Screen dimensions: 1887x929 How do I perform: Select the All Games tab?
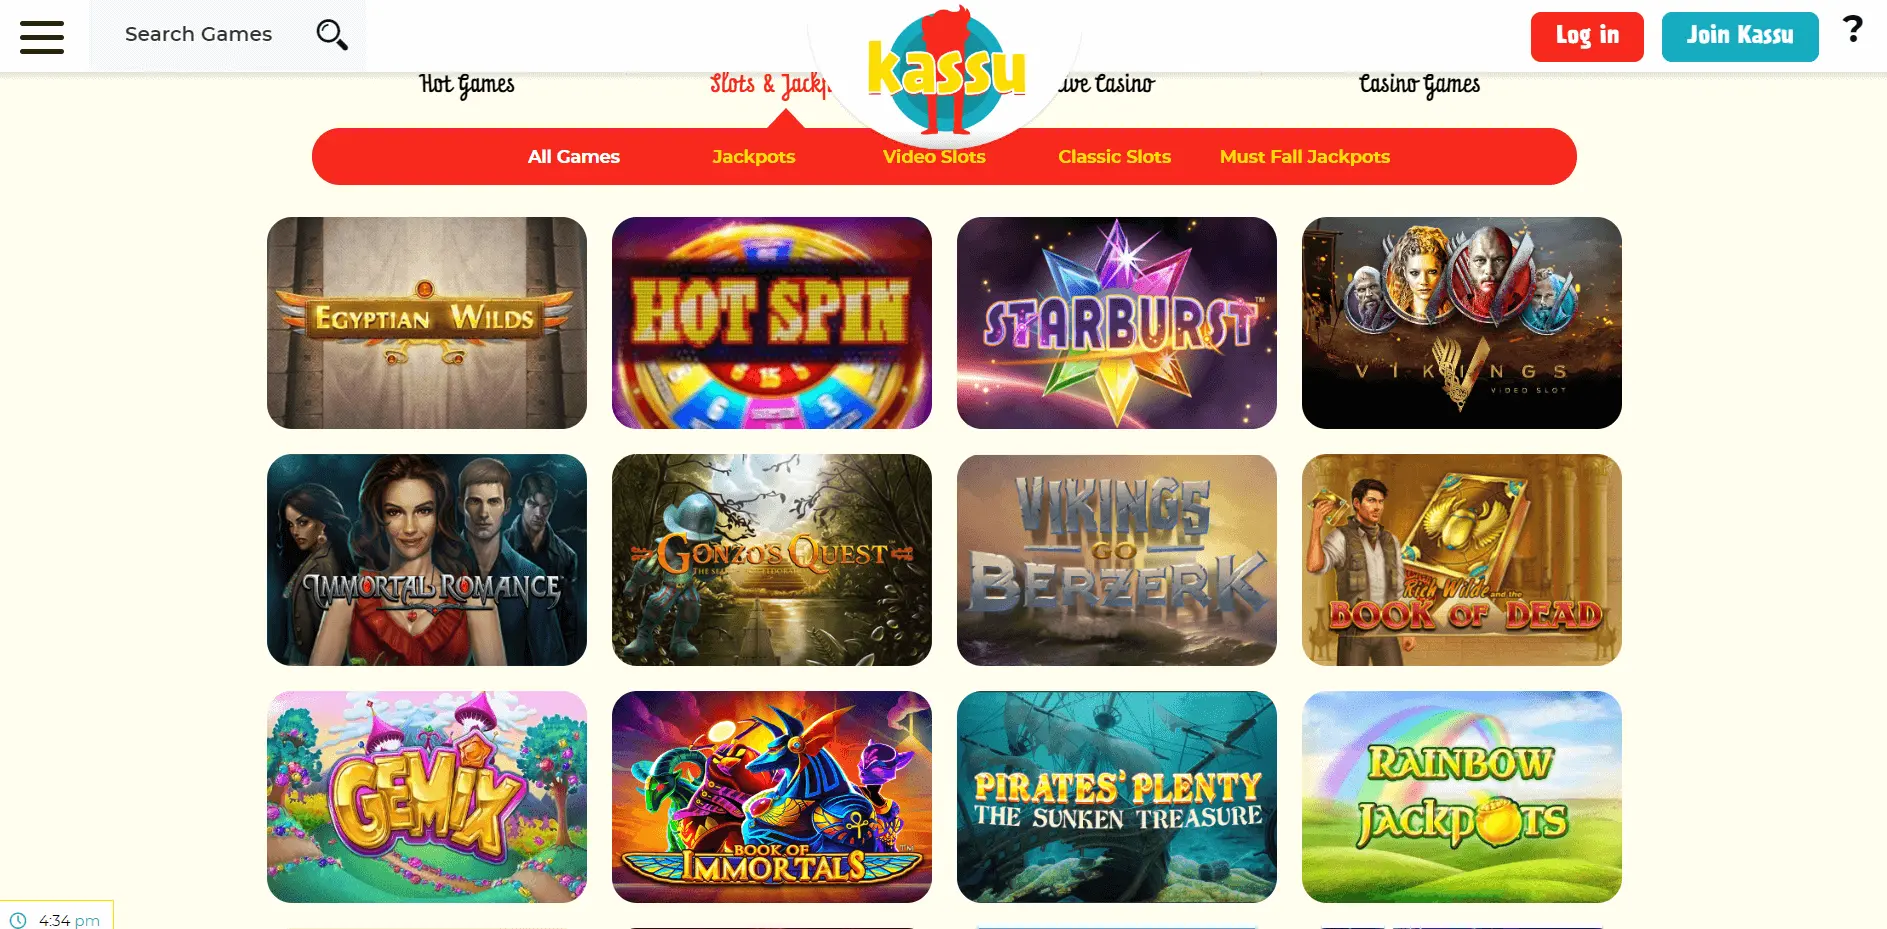click(x=574, y=157)
